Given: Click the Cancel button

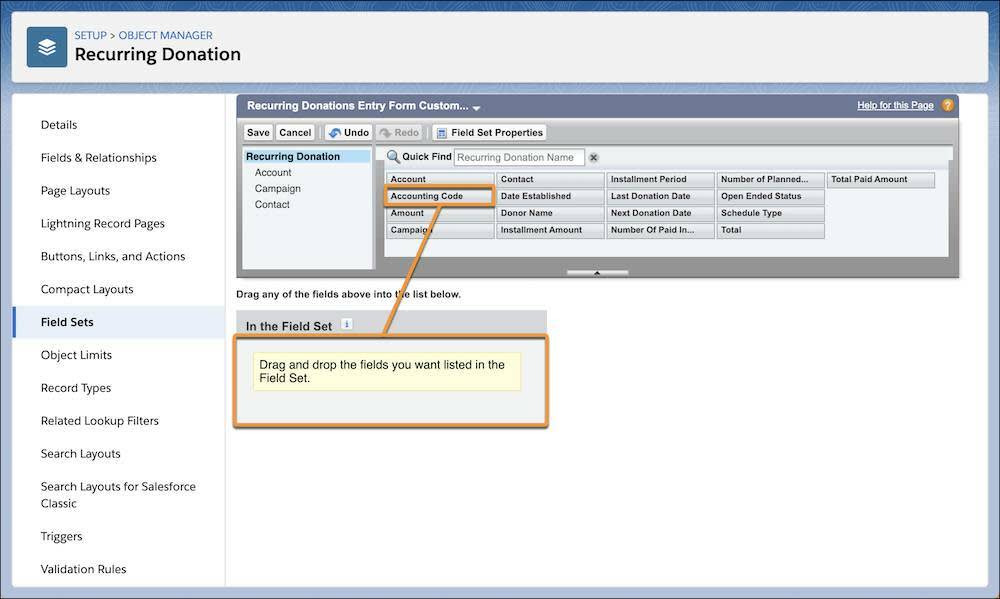Looking at the screenshot, I should 295,133.
